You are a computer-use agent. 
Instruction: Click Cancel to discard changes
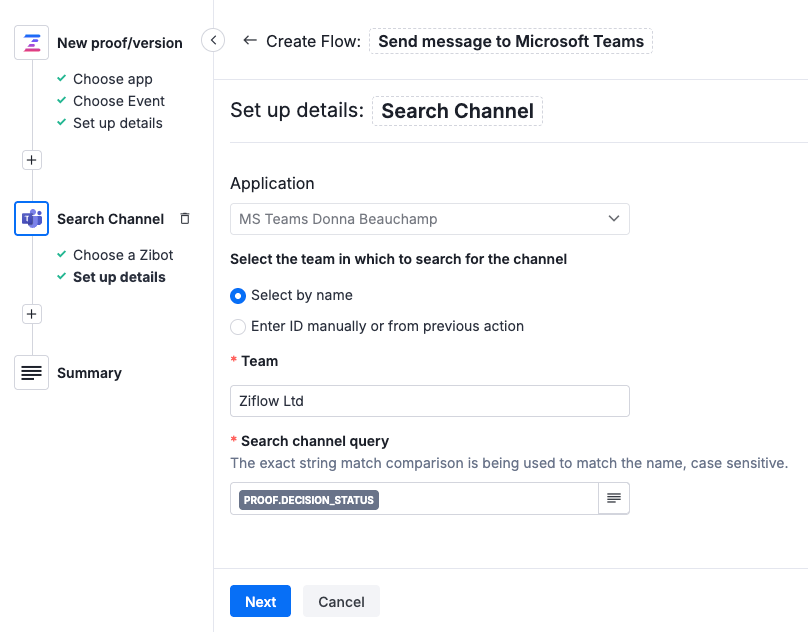[x=341, y=601]
